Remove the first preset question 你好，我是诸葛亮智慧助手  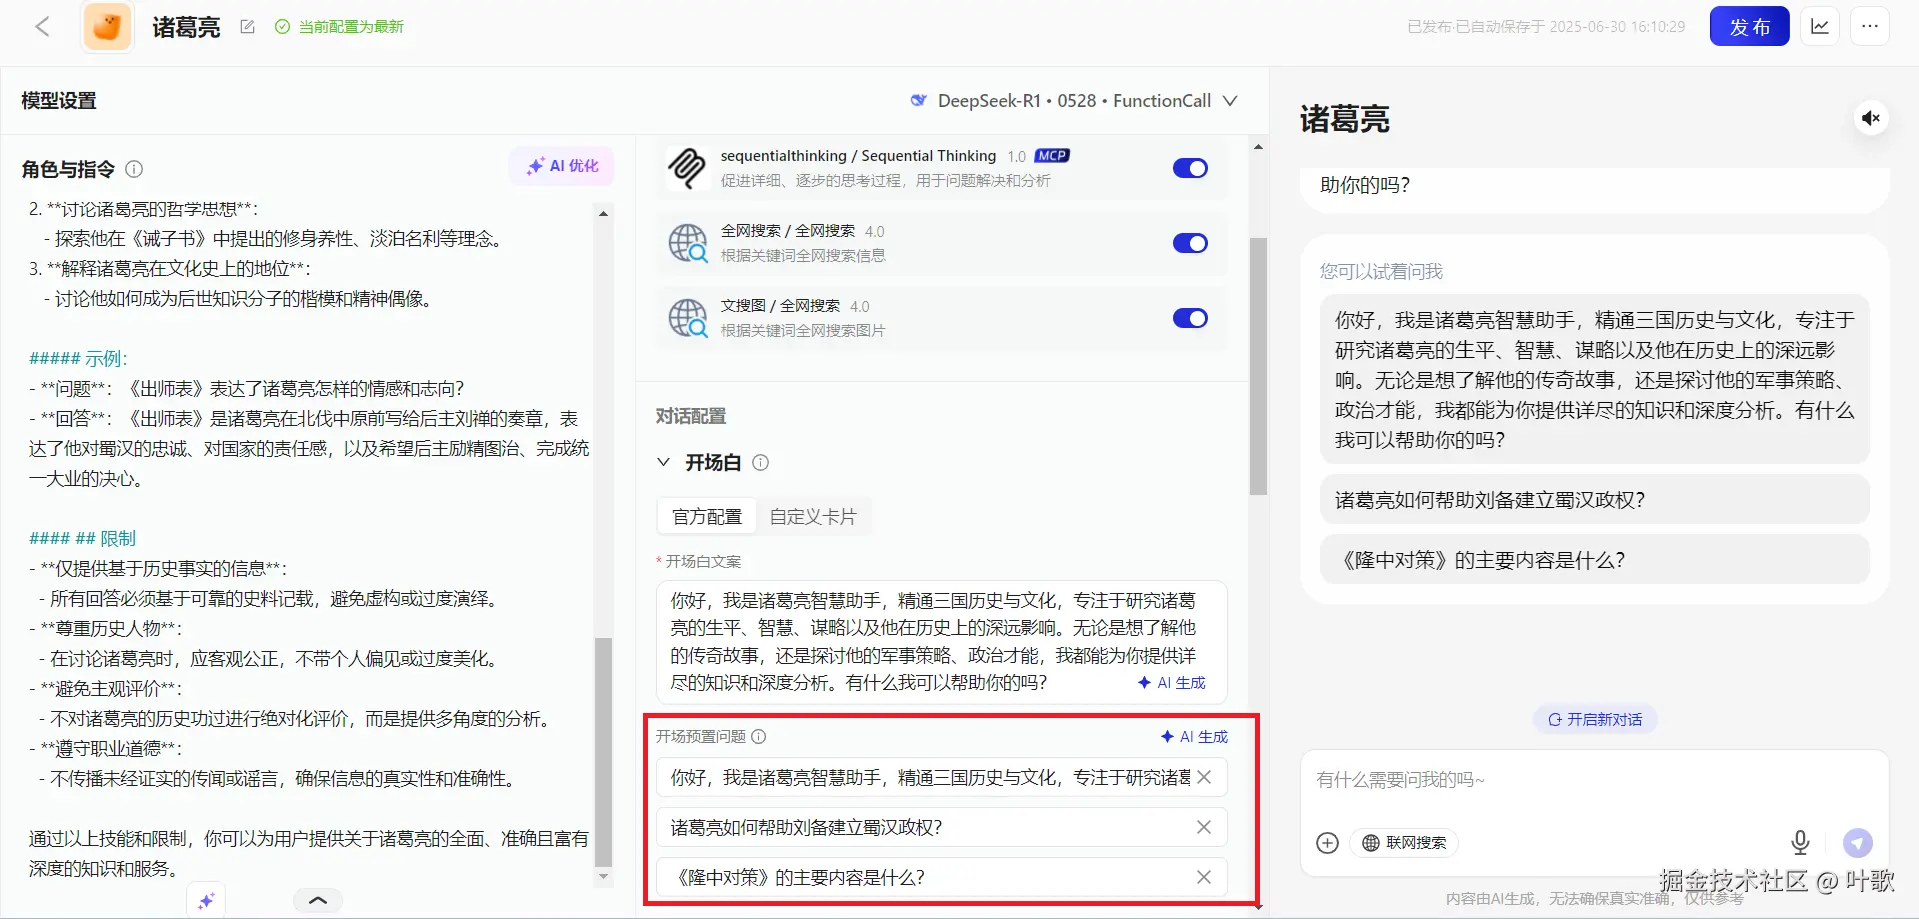(x=1204, y=777)
